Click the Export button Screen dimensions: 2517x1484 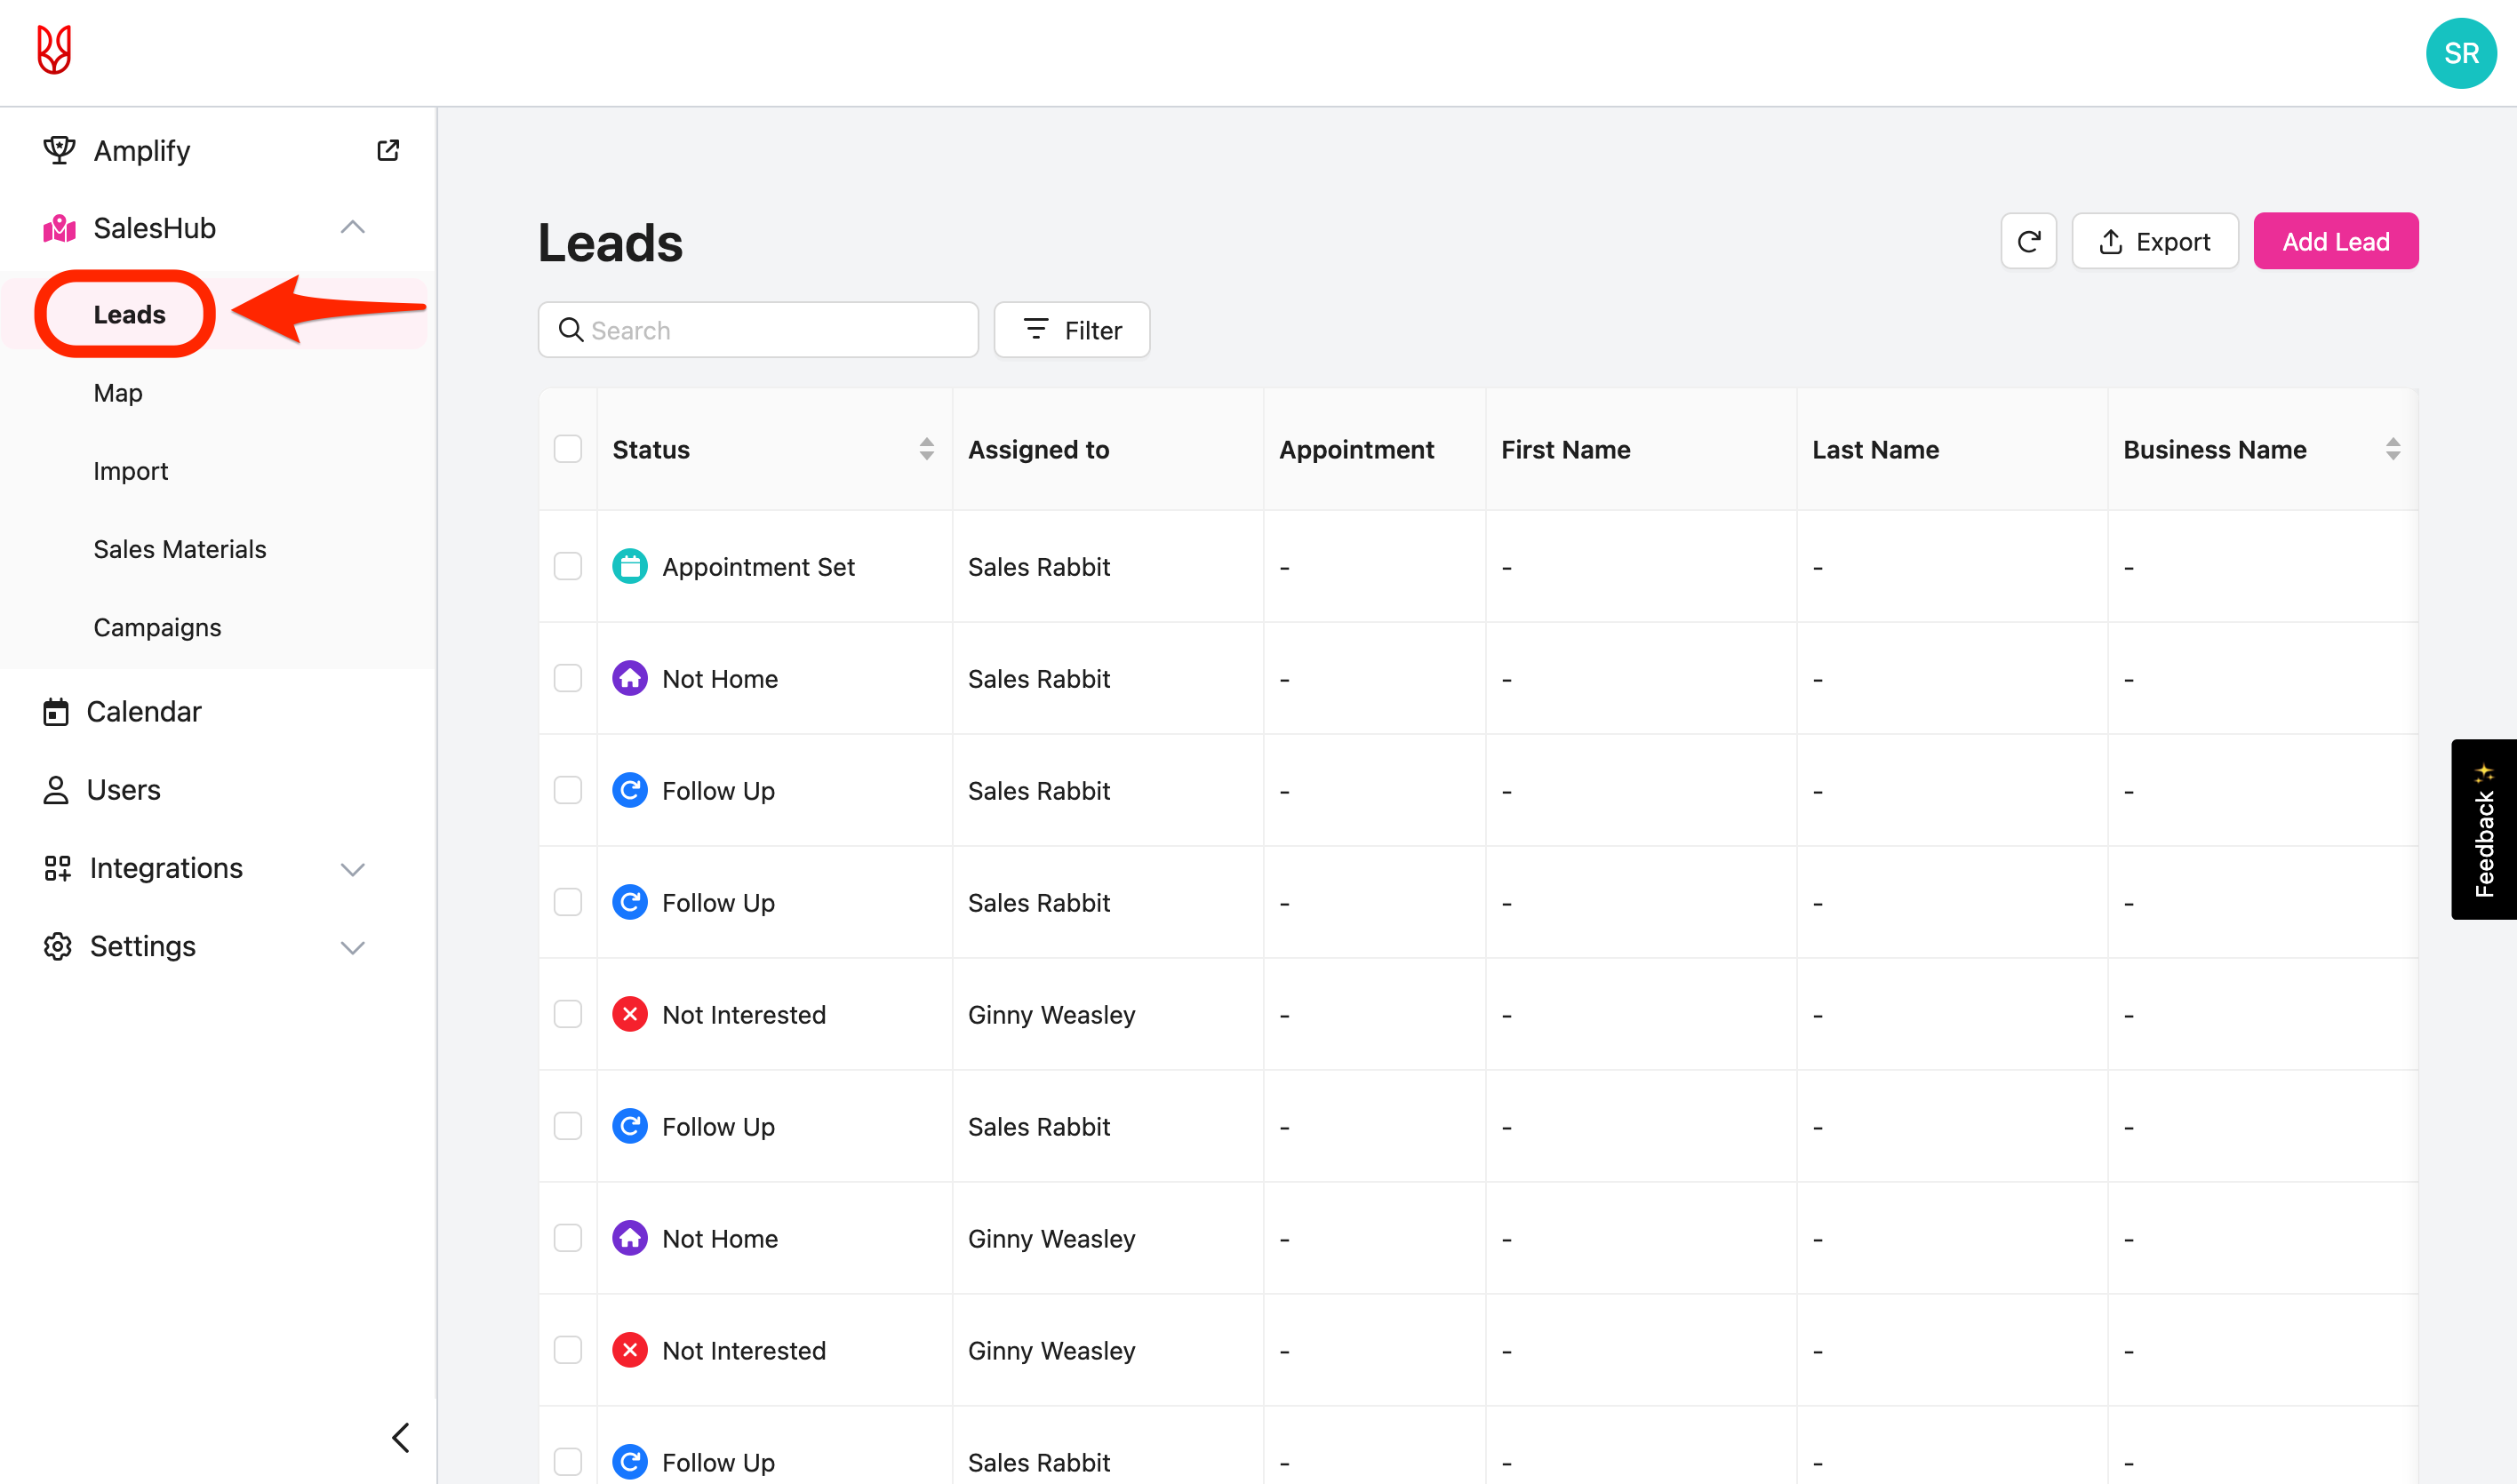click(x=2154, y=241)
